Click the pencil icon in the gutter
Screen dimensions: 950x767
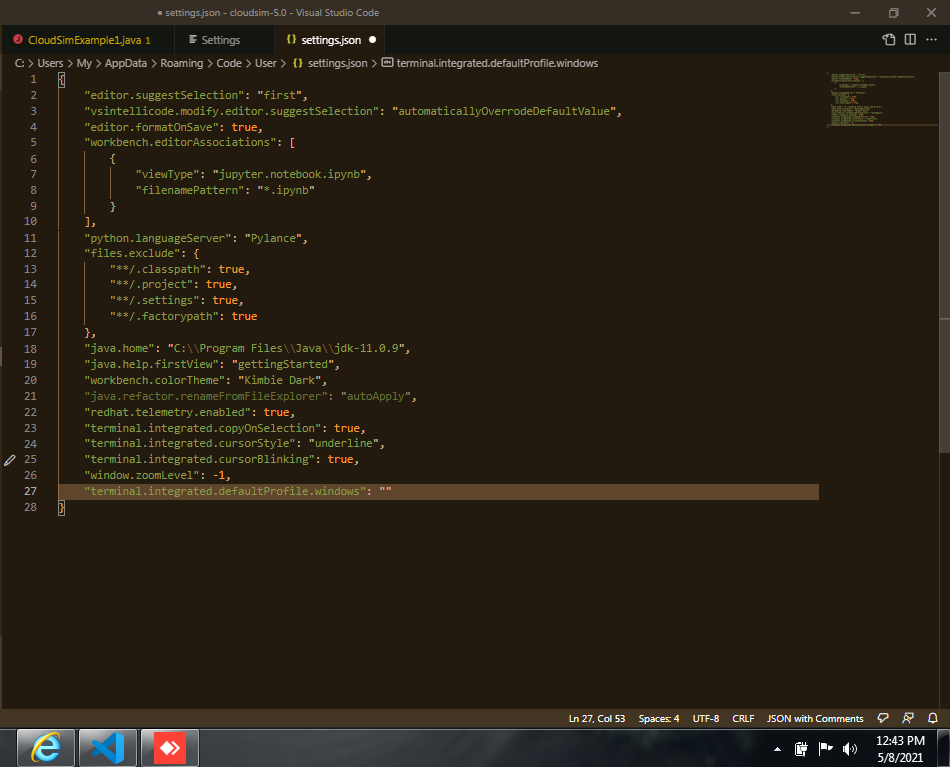click(x=9, y=460)
